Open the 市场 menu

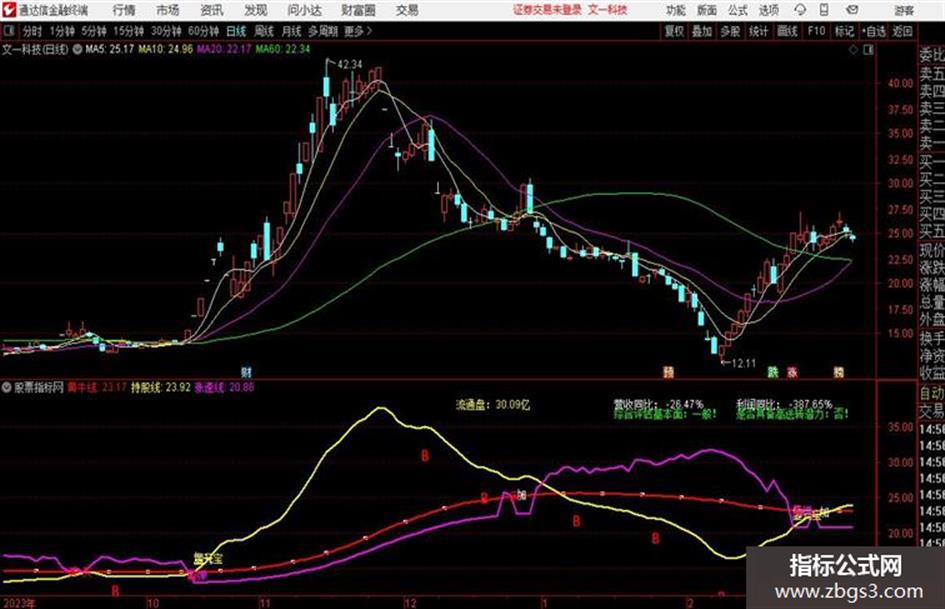(x=168, y=10)
